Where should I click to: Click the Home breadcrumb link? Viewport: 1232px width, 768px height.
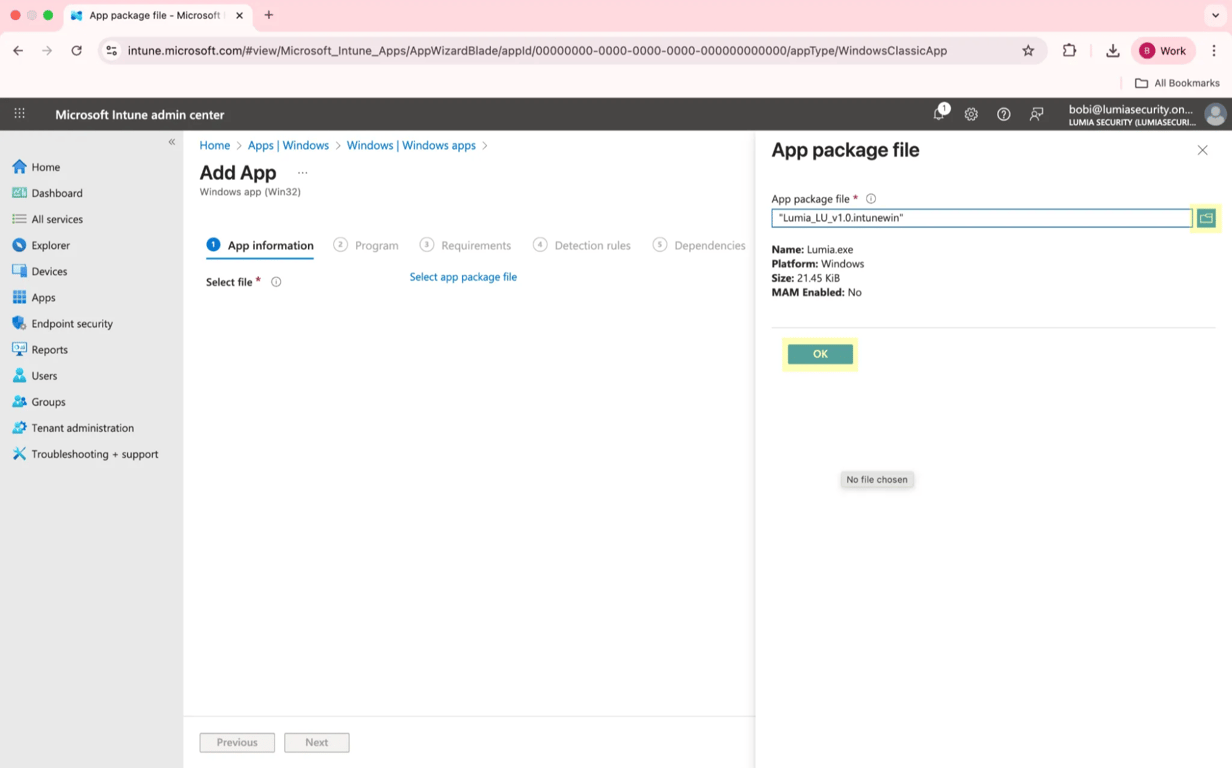214,145
